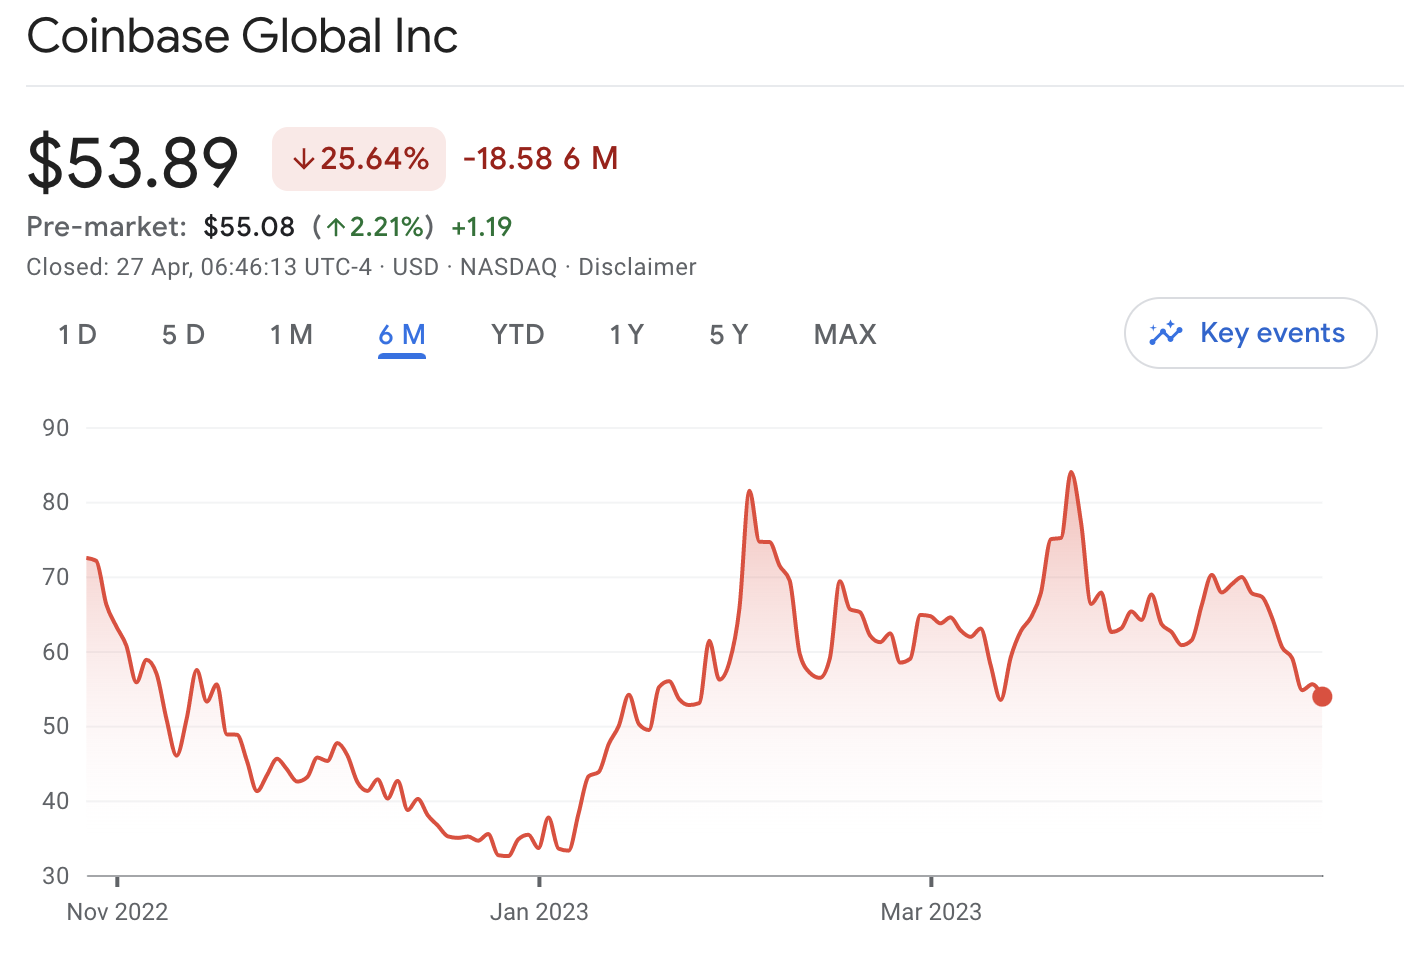1404x960 pixels.
Task: Click the Nov 2022 axis label
Action: (x=117, y=912)
